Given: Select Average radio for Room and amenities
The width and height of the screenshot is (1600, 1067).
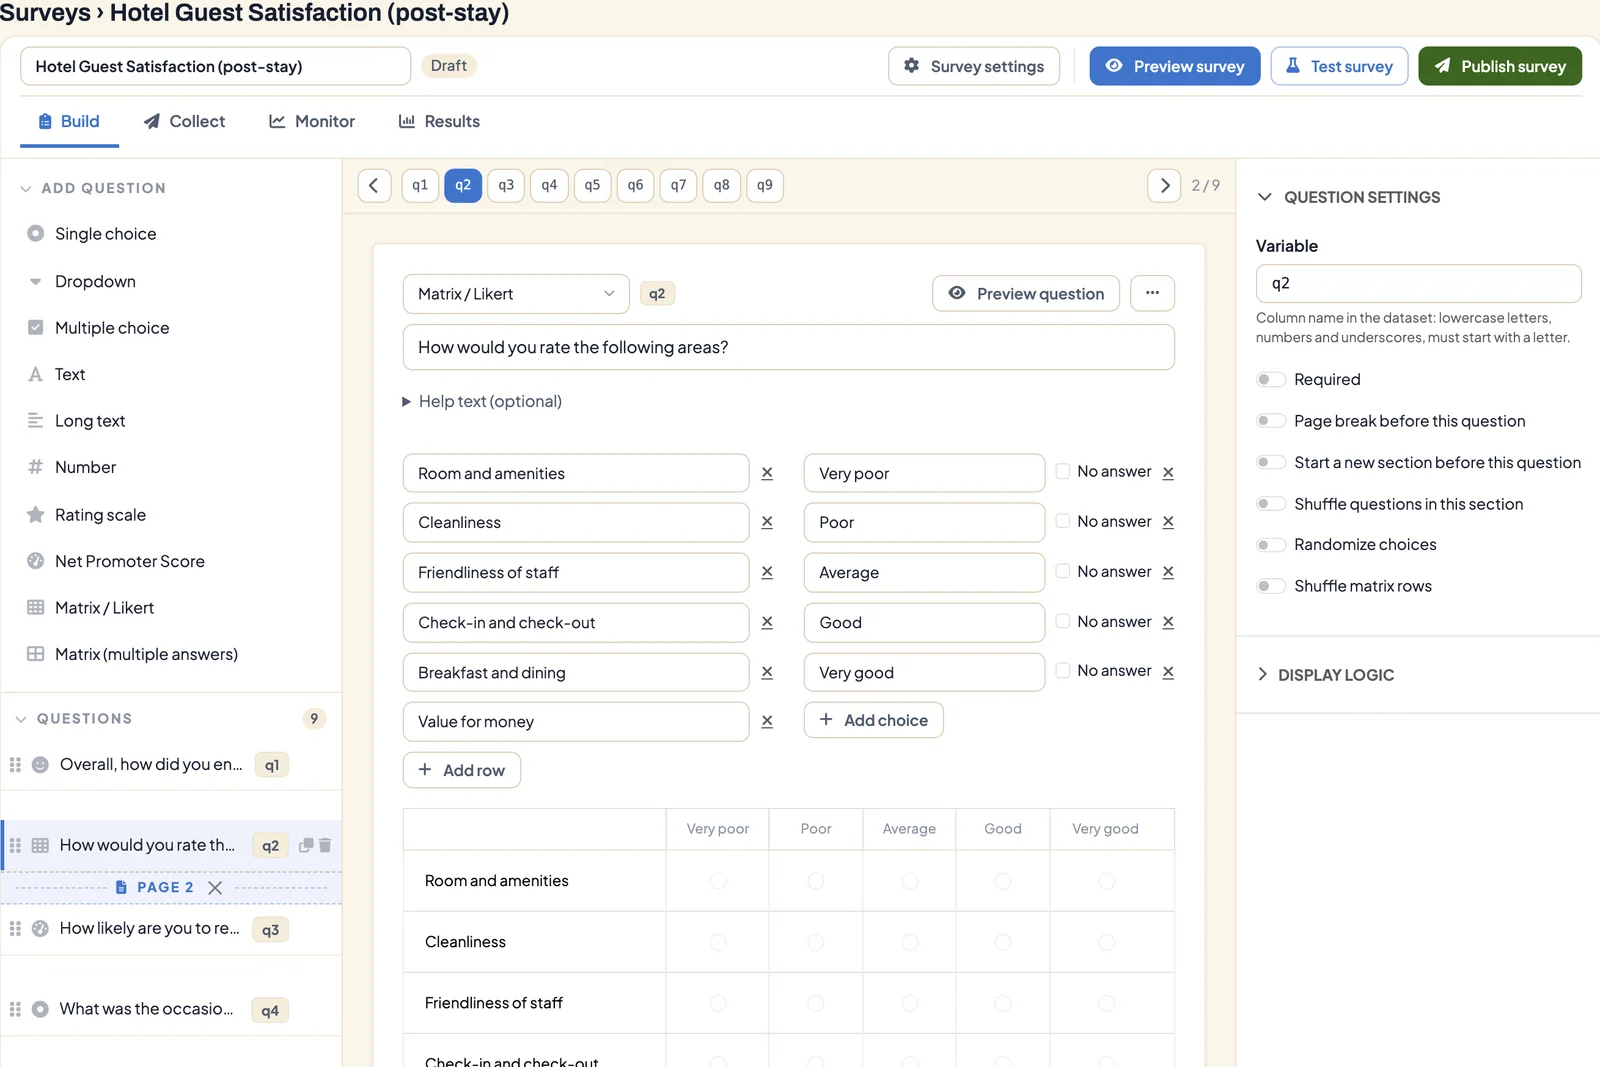Looking at the screenshot, I should [x=910, y=881].
